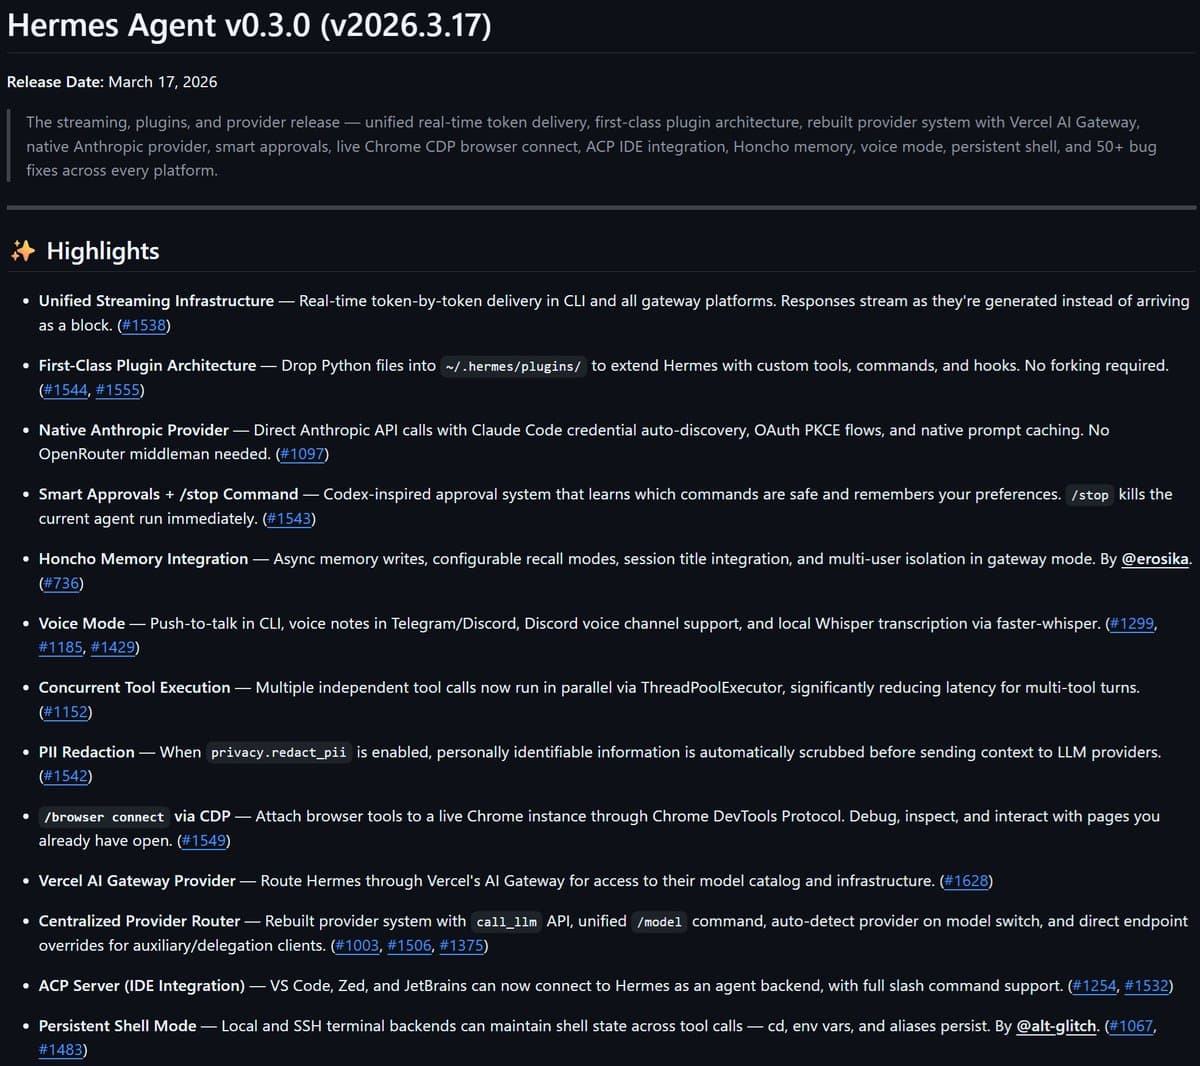Open issue #1097 for Native Anthropic Provider
The height and width of the screenshot is (1066, 1200).
point(303,454)
